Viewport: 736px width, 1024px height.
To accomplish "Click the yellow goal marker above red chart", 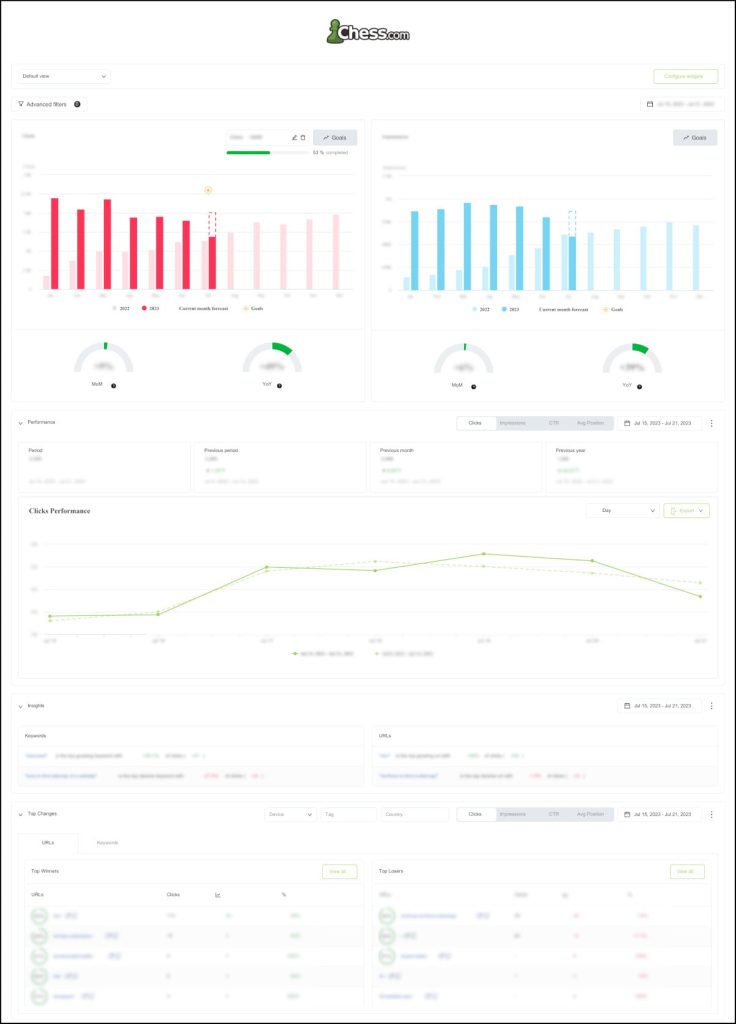I will [x=208, y=190].
